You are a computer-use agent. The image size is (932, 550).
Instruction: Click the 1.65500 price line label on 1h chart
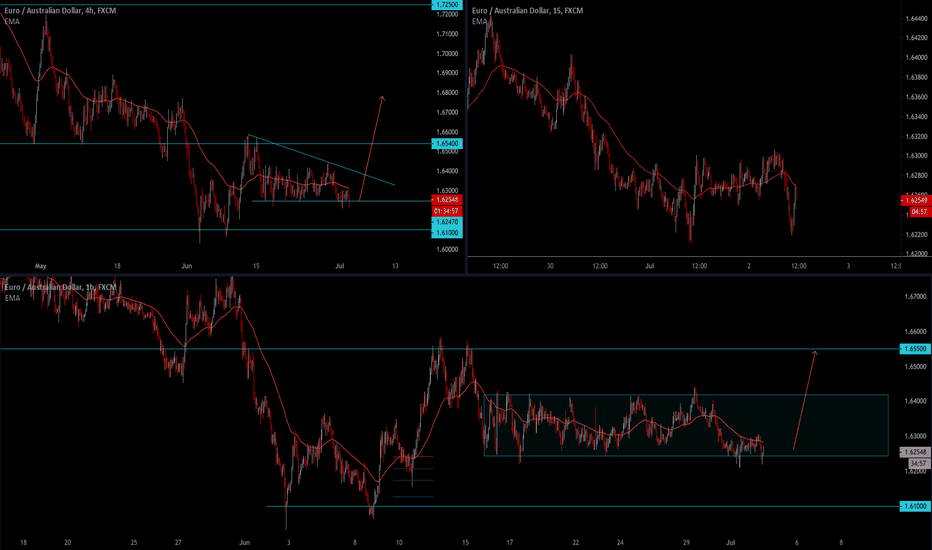click(916, 349)
